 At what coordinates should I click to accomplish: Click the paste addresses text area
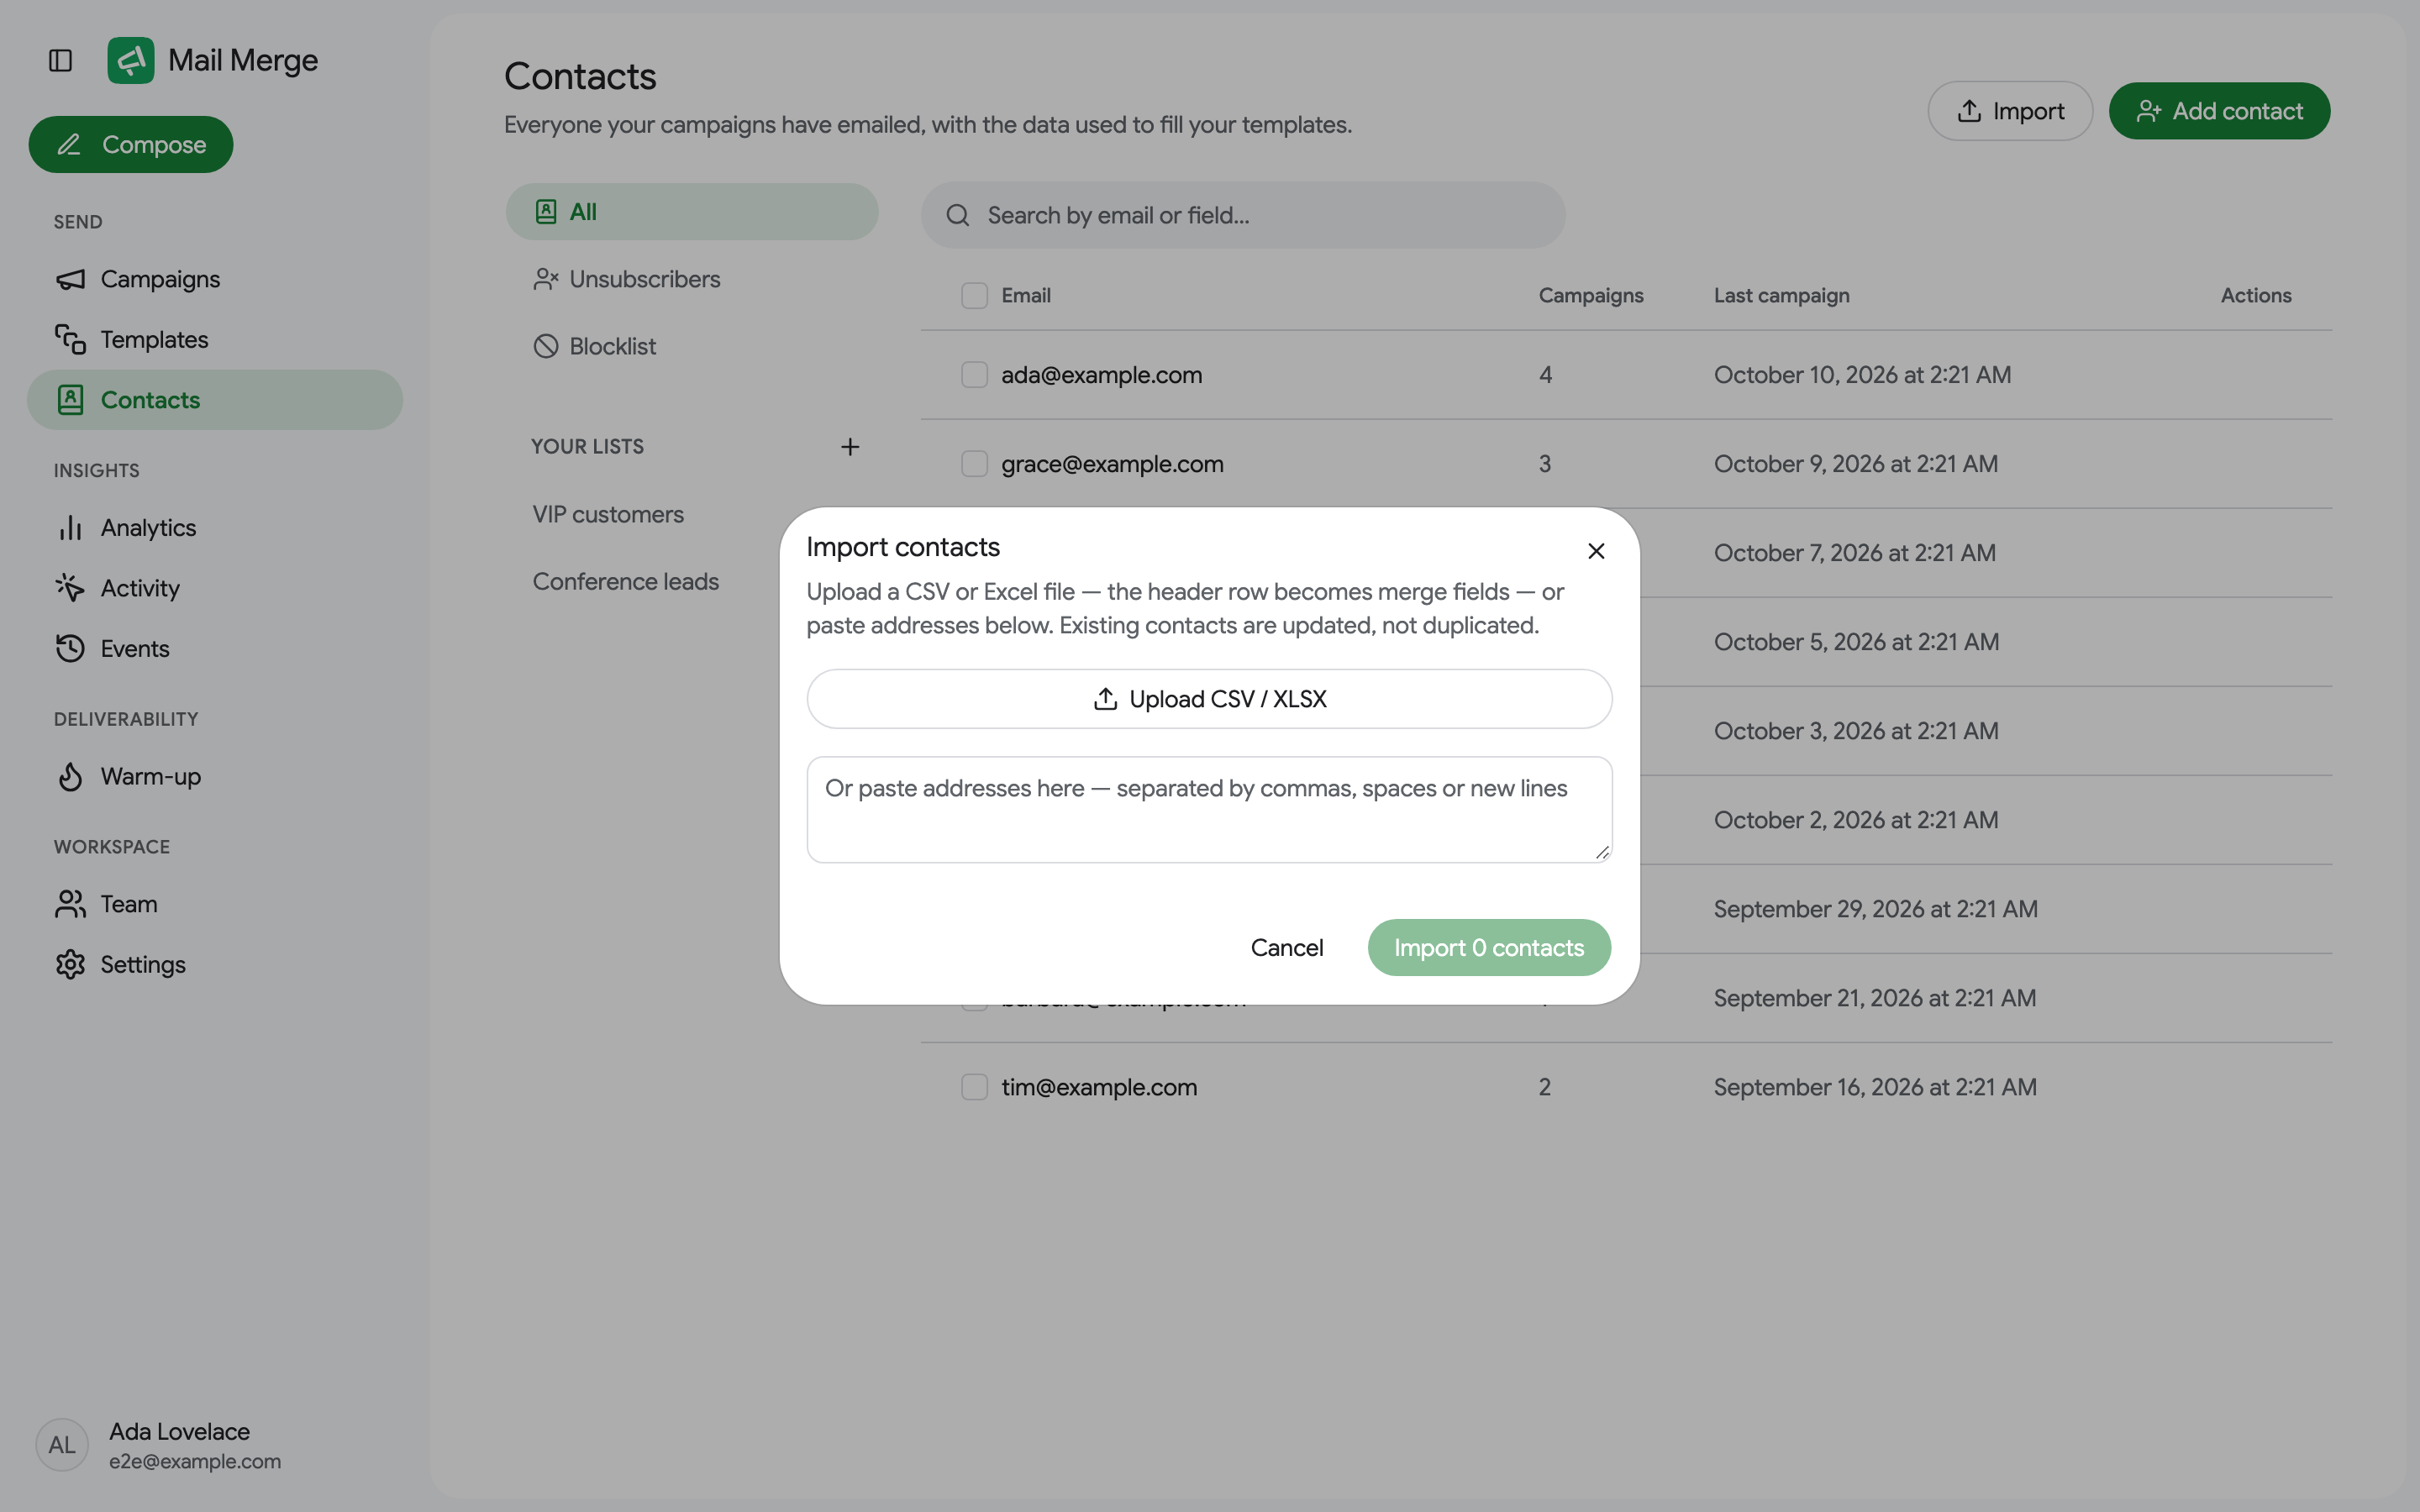click(x=1209, y=810)
